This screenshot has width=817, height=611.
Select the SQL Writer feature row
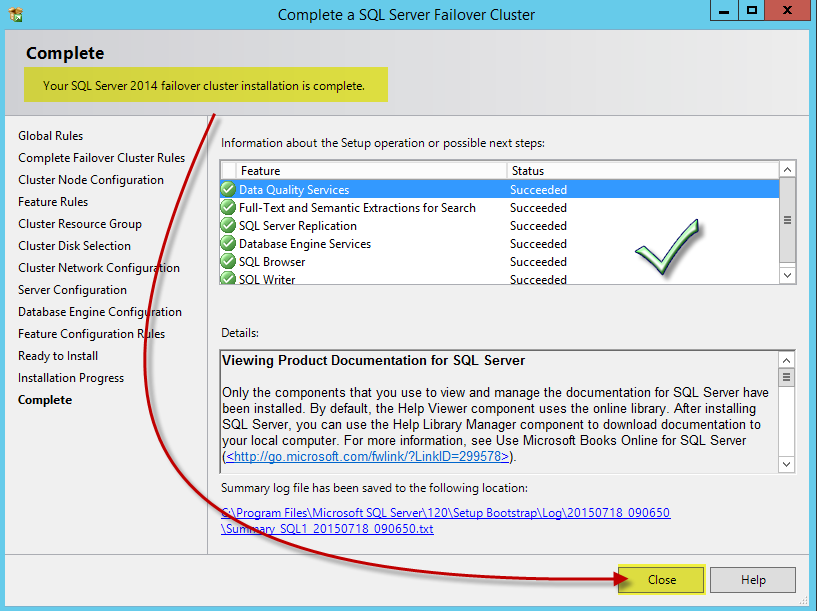[x=500, y=278]
